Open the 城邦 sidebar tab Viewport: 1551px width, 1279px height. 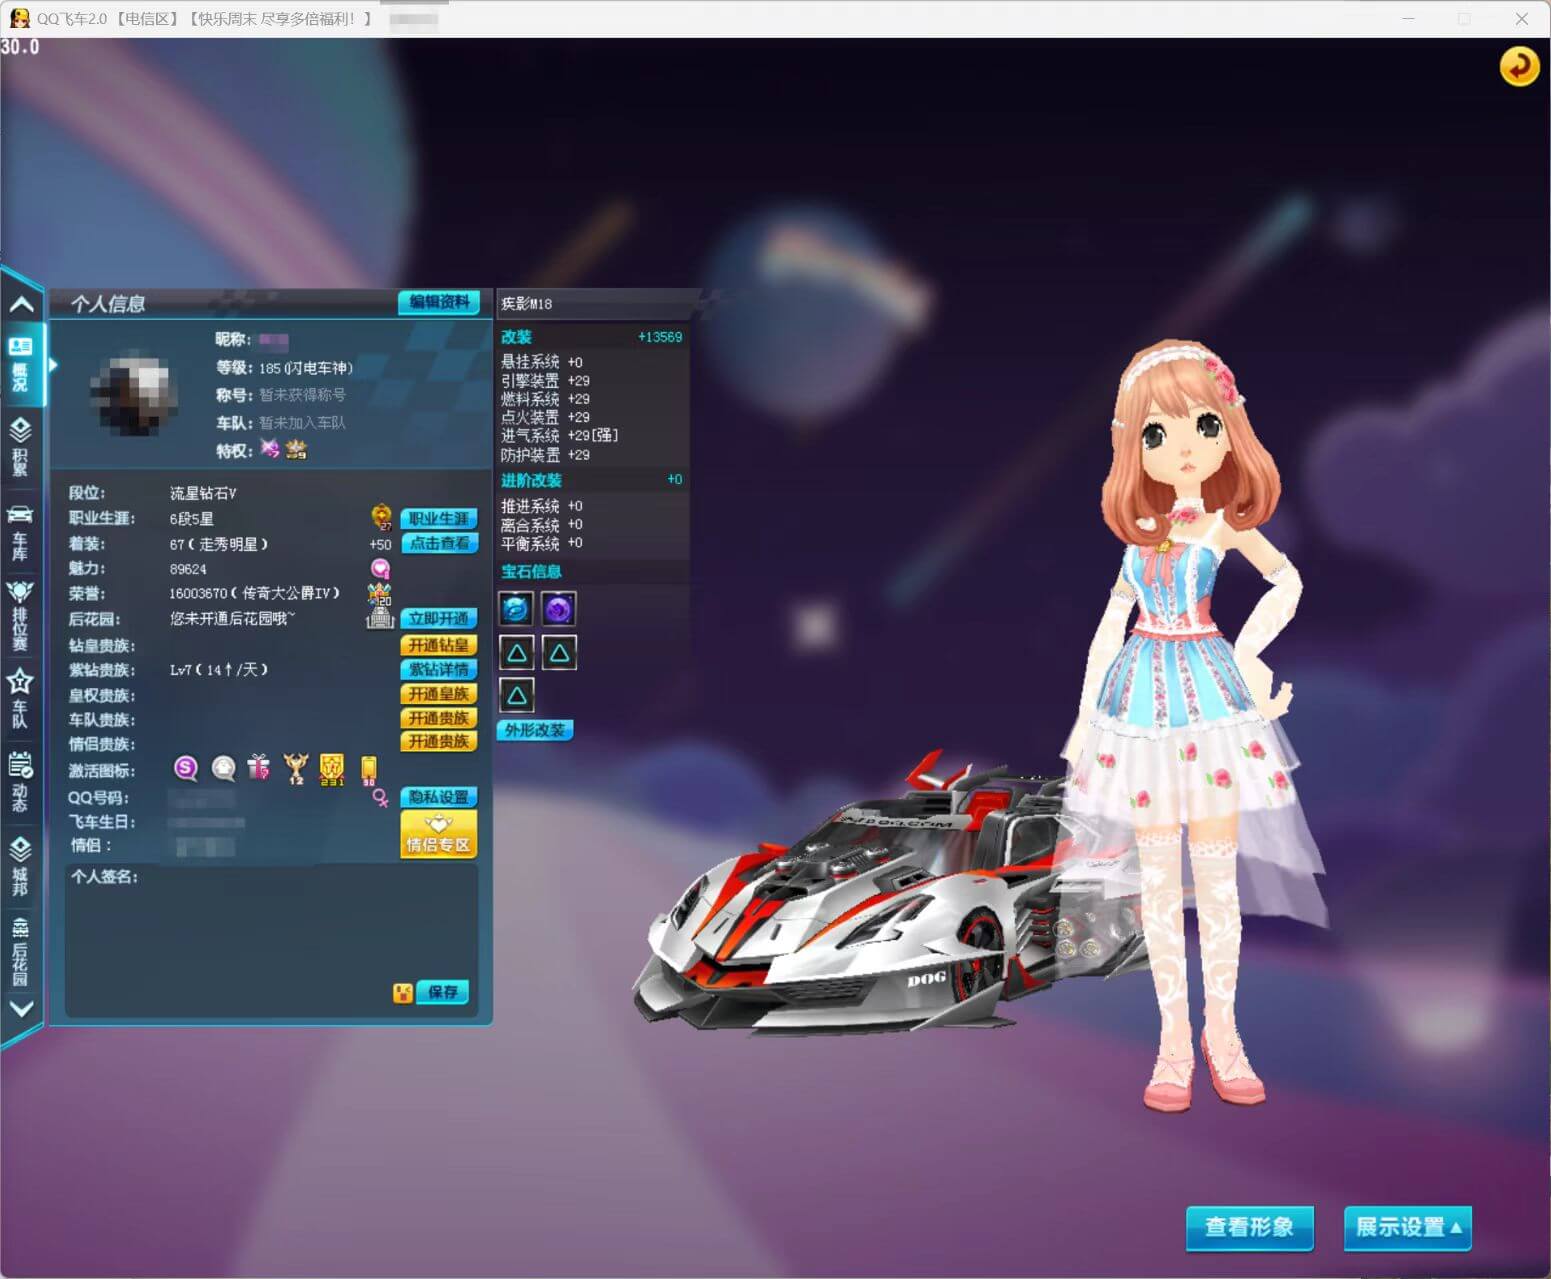21,865
